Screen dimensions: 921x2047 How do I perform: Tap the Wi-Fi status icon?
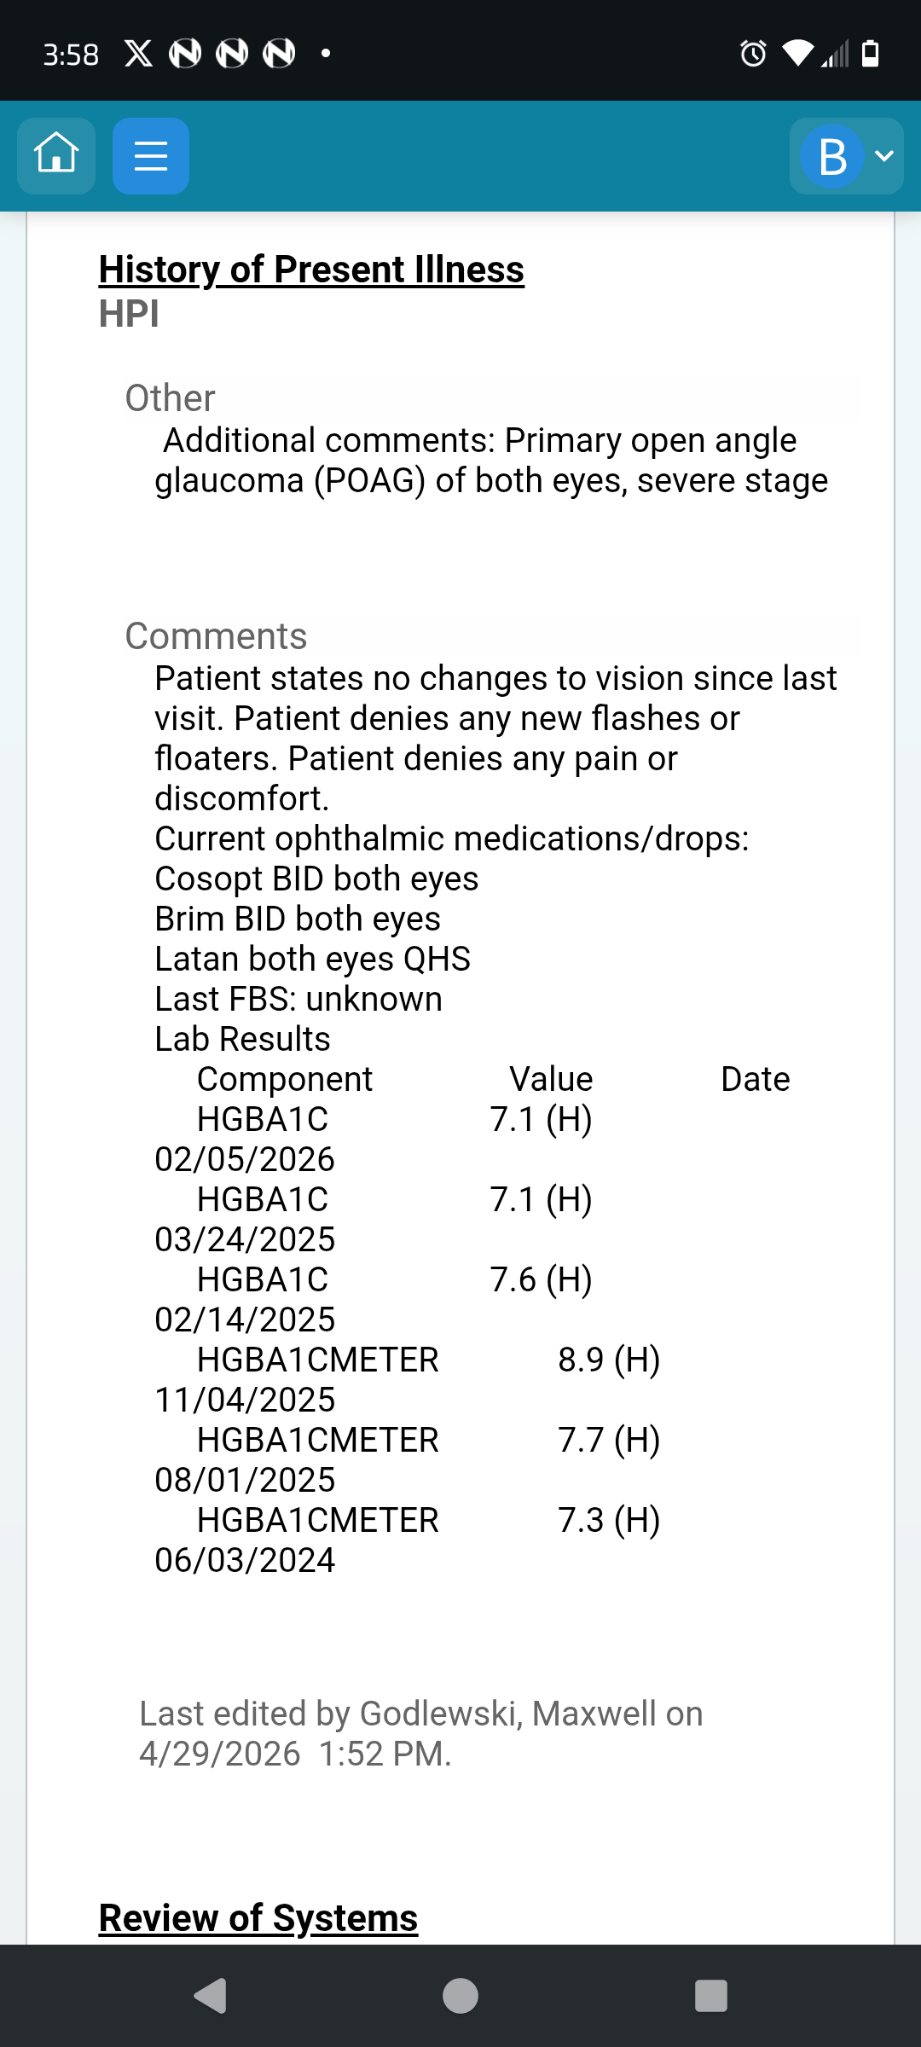[798, 53]
